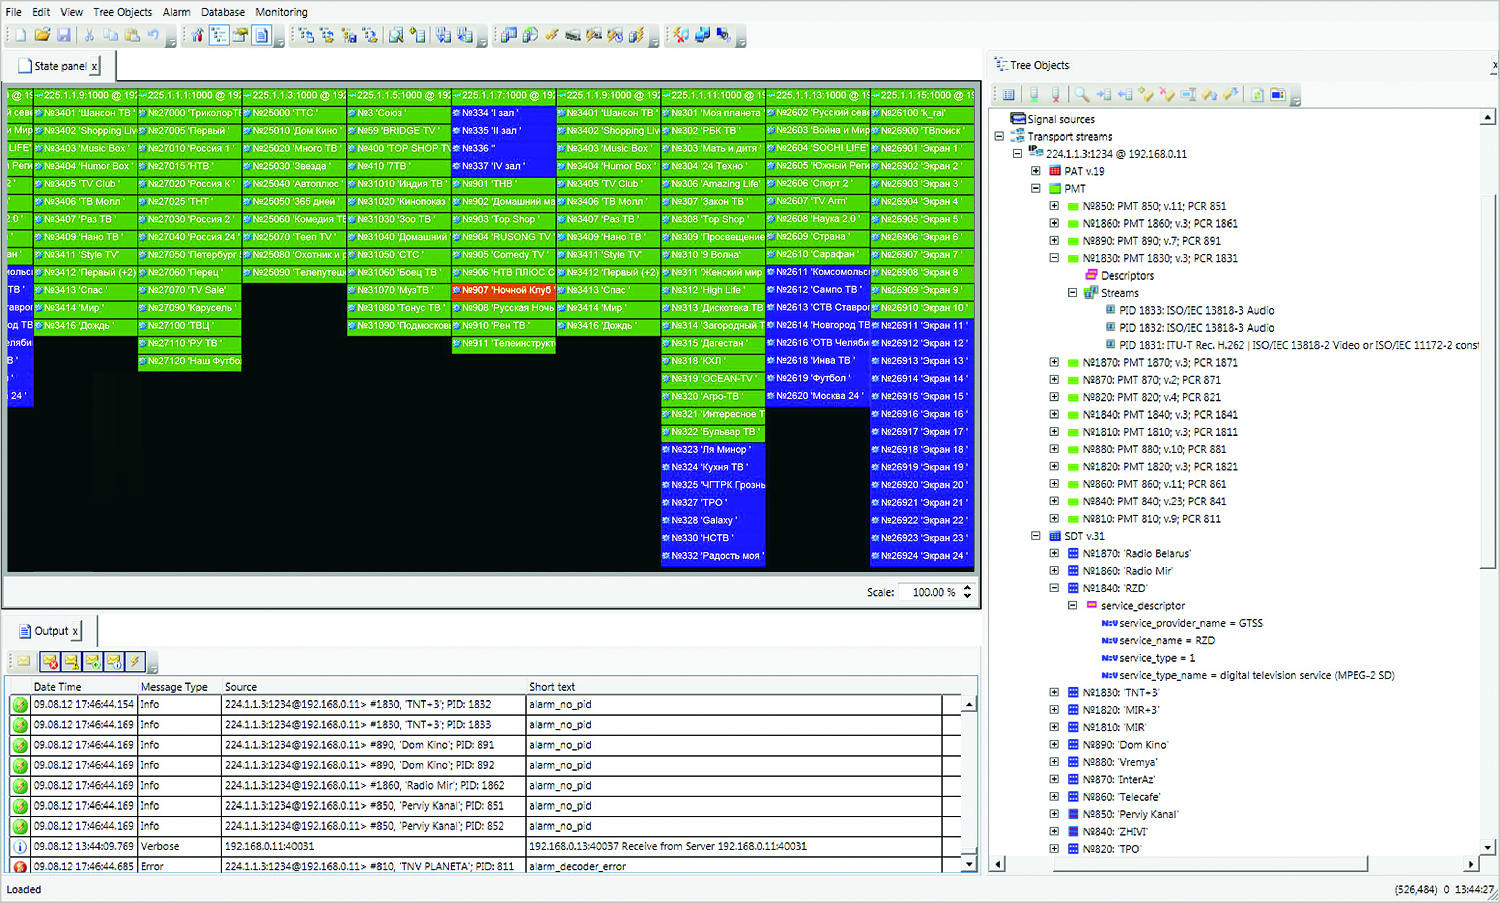Viewport: 1500px width, 903px height.
Task: Click the rename field icon in Tree Objects toolbar
Action: click(1188, 94)
